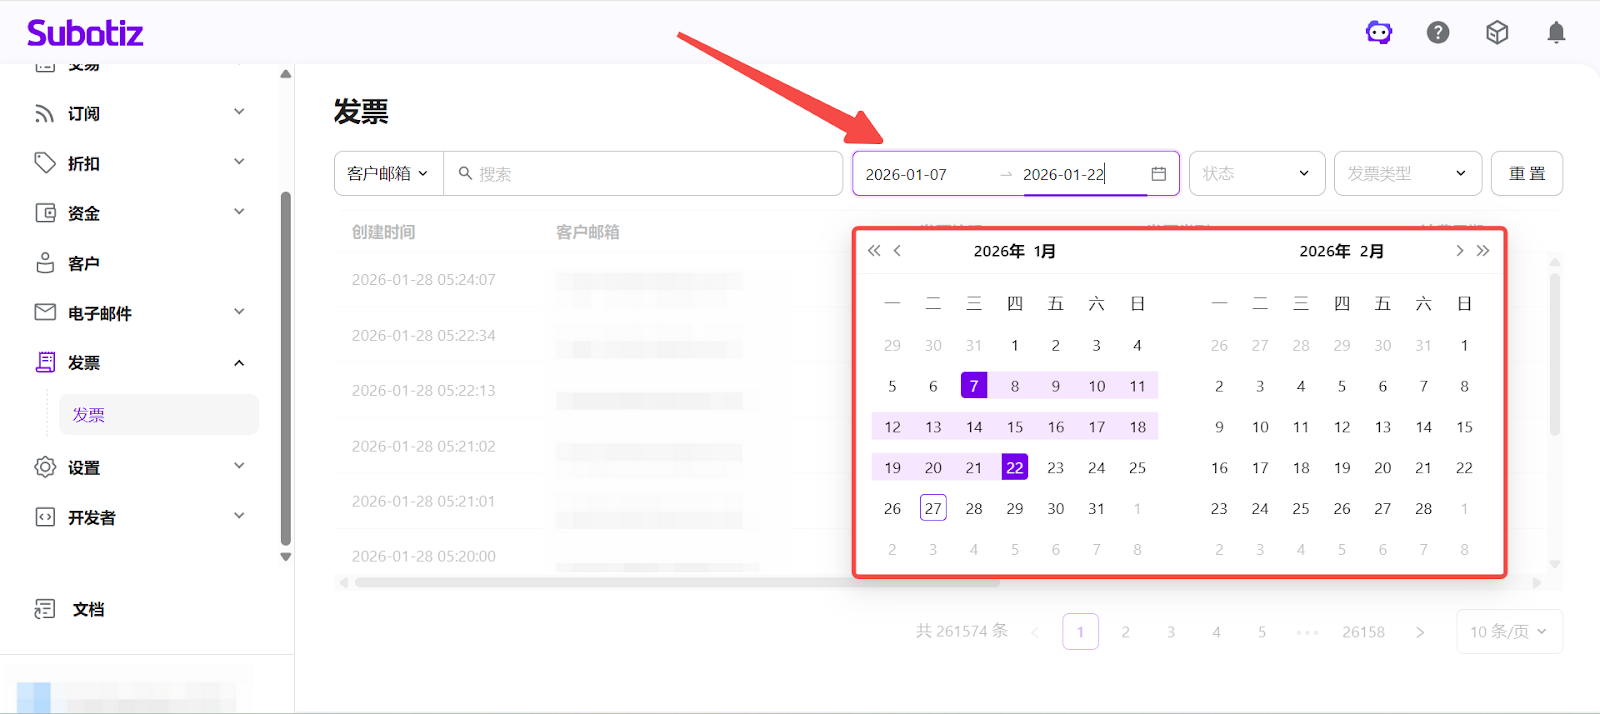
Task: Open the 状态 status dropdown
Action: click(1256, 174)
